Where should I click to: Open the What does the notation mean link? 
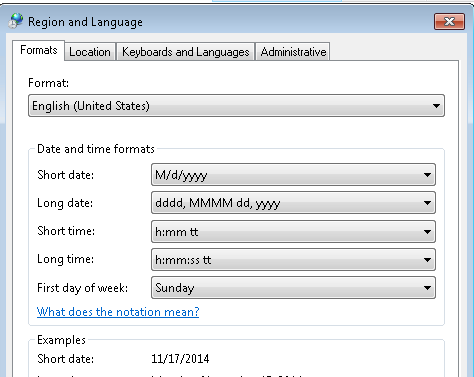tap(118, 312)
